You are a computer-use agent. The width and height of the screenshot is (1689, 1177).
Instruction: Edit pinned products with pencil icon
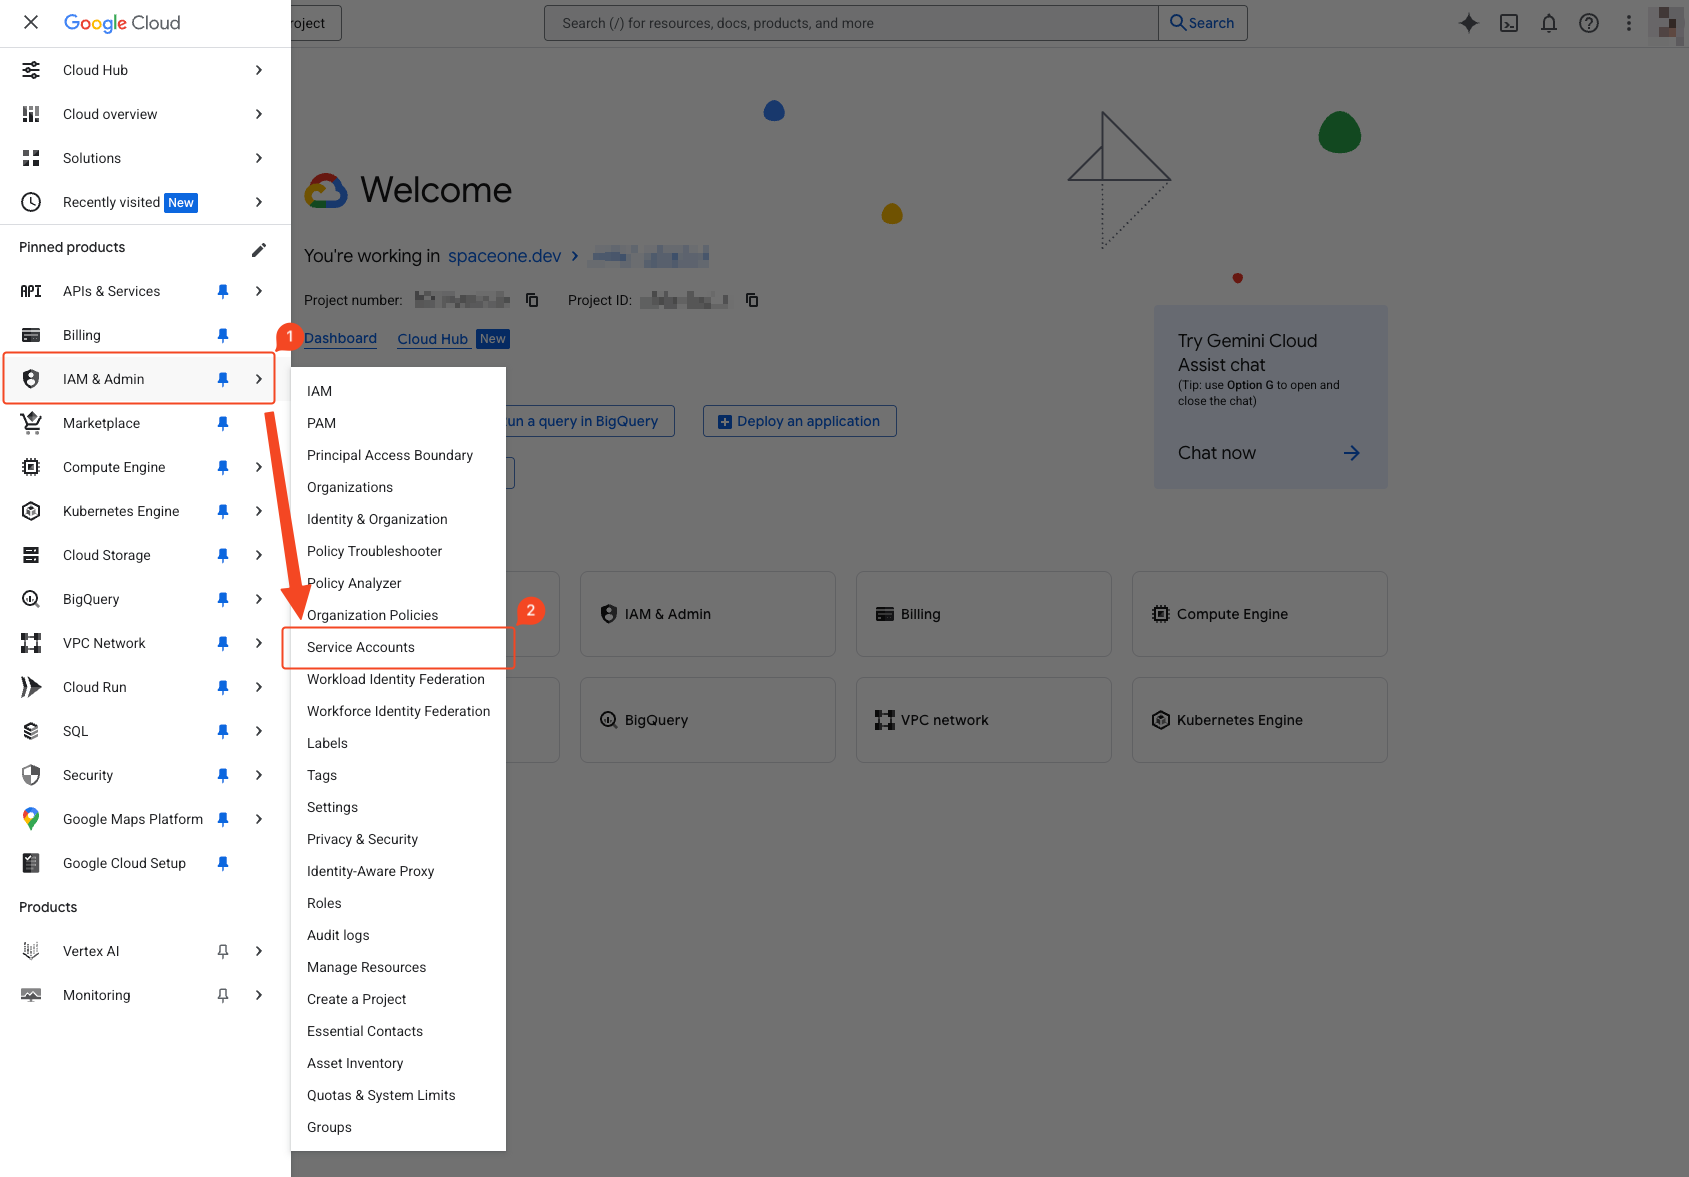click(259, 249)
